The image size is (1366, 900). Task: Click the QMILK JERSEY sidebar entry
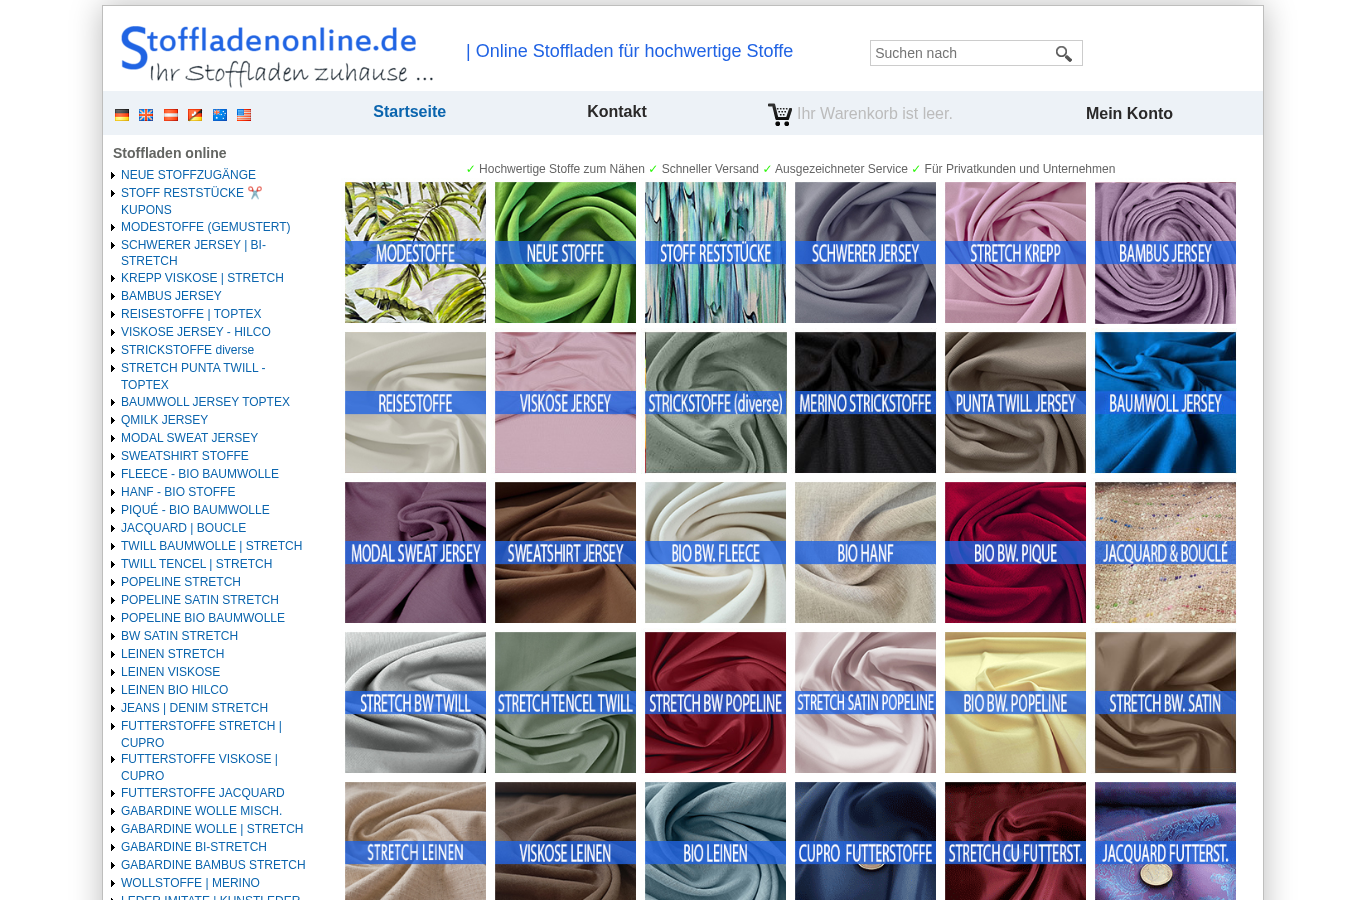(x=164, y=420)
